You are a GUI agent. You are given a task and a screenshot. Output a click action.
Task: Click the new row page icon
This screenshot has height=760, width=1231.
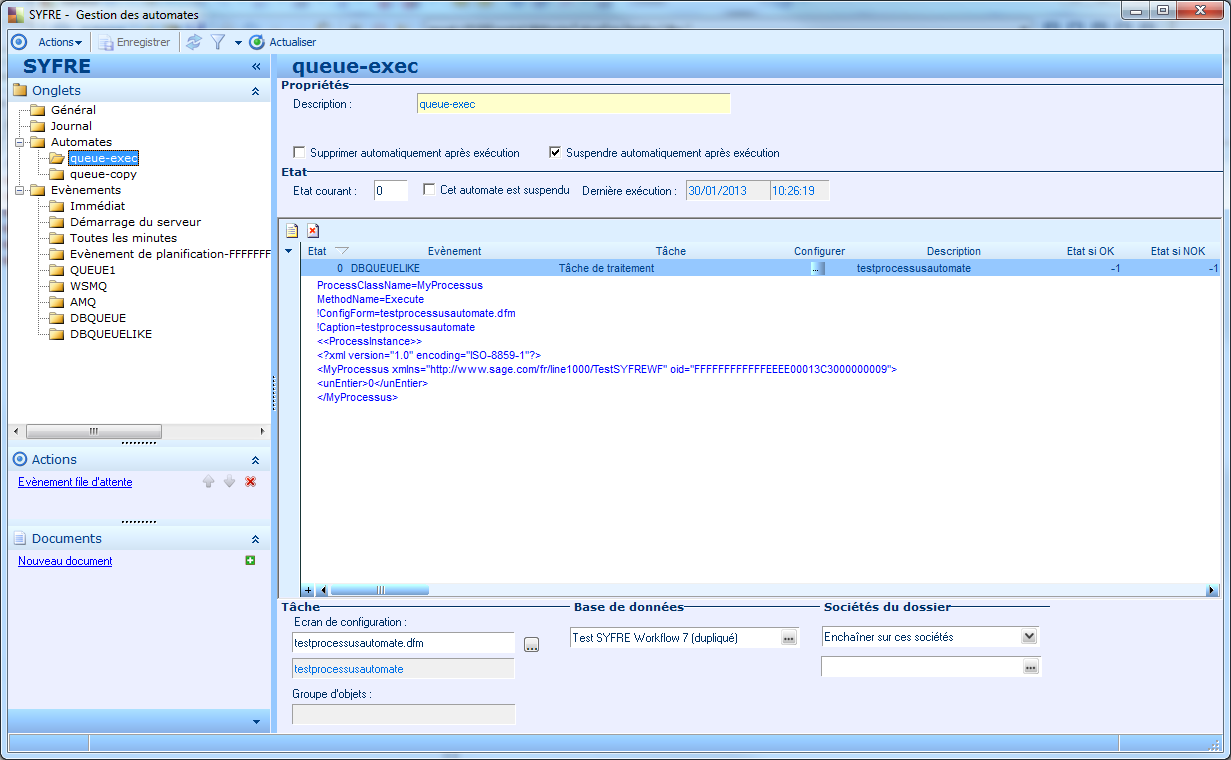292,231
